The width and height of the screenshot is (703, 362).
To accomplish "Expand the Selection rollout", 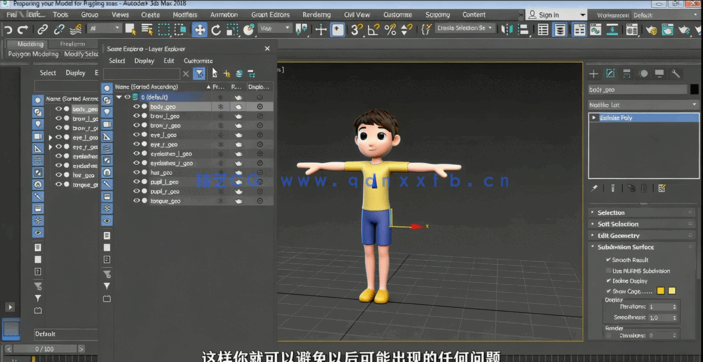I will point(642,213).
